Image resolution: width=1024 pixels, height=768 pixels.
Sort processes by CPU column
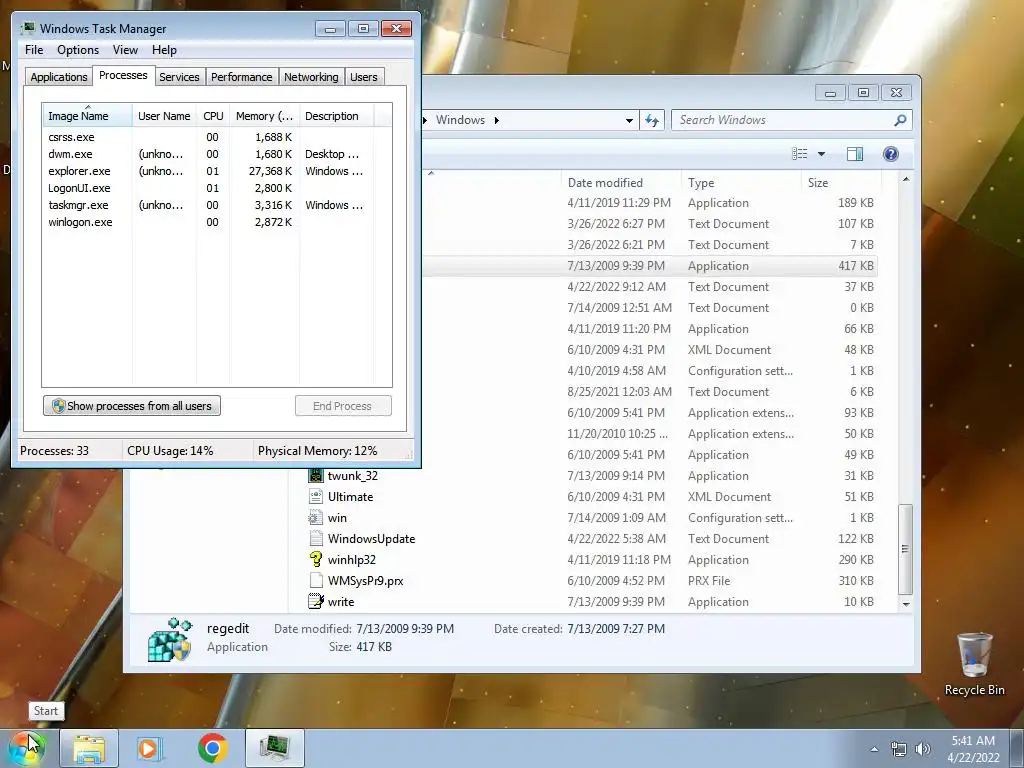[x=213, y=116]
